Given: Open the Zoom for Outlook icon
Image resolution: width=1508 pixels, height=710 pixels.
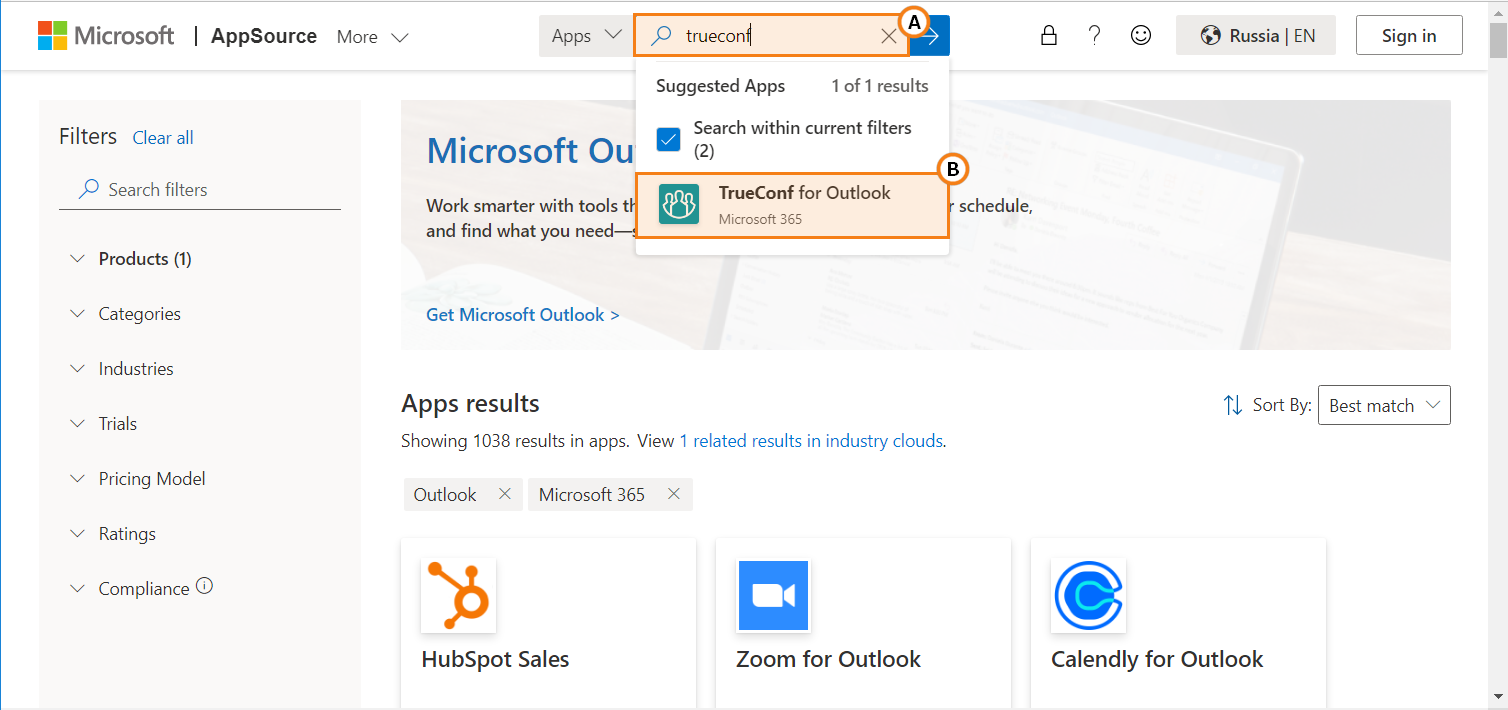Looking at the screenshot, I should 773,596.
